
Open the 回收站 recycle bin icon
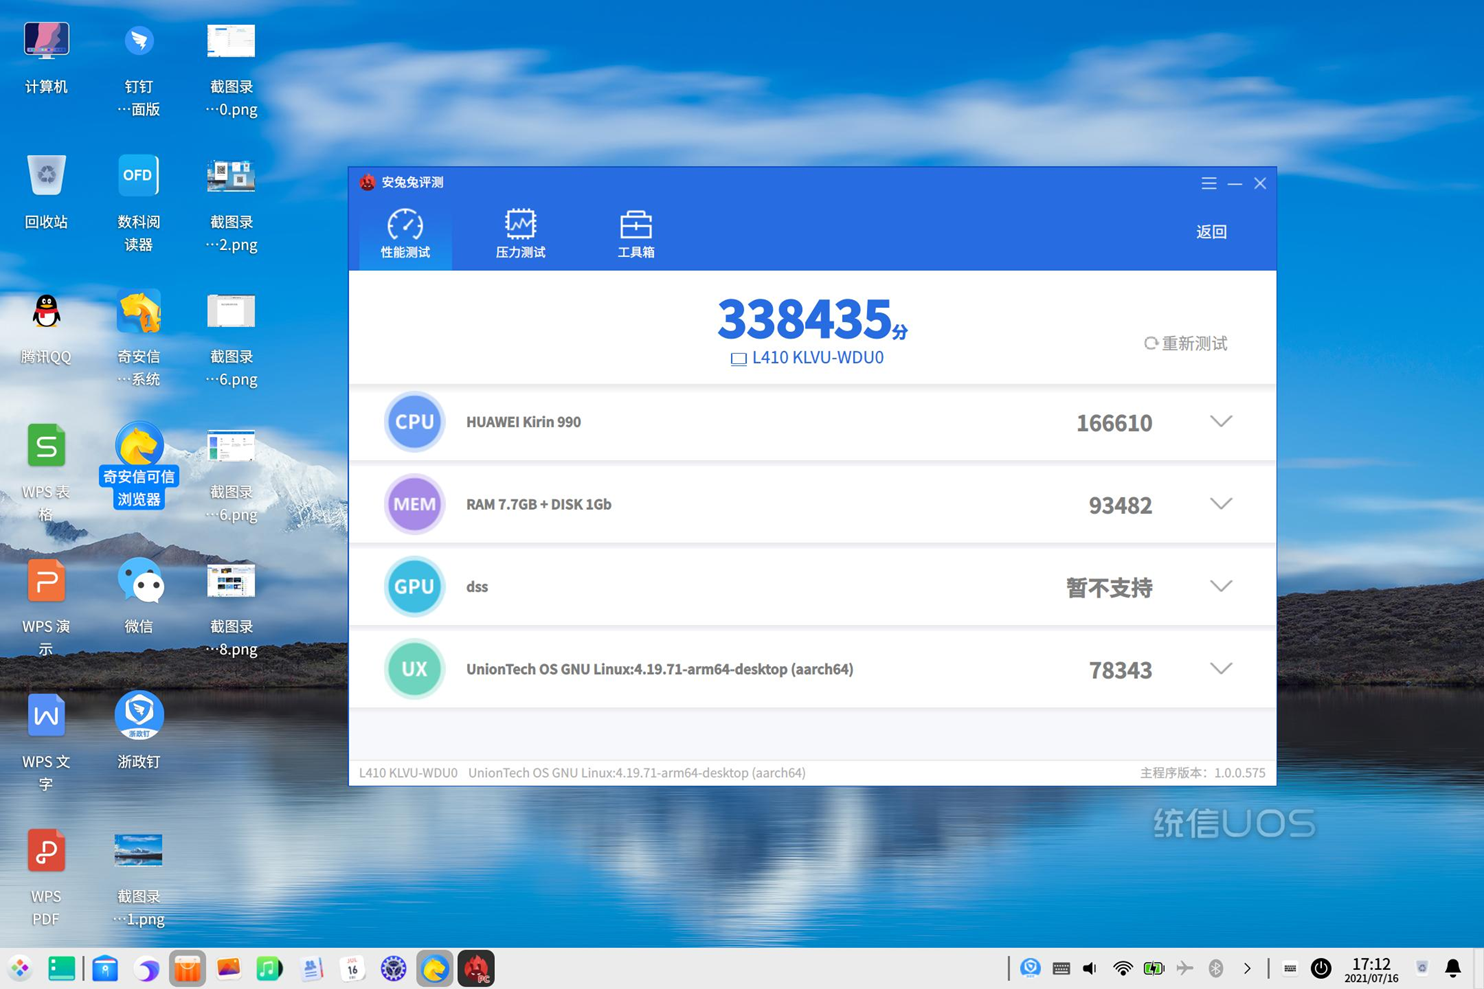click(x=46, y=193)
